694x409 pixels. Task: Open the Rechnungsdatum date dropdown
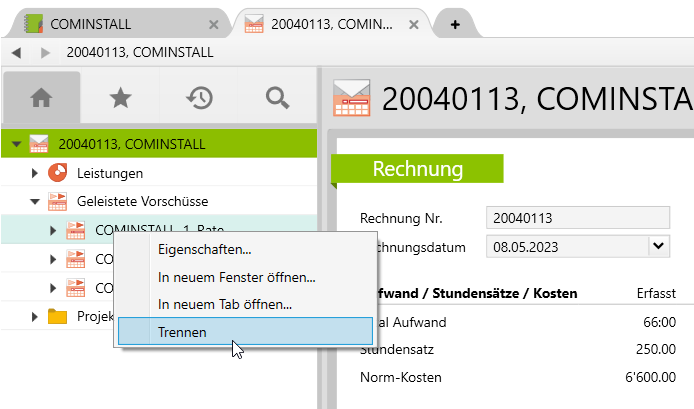coord(658,245)
